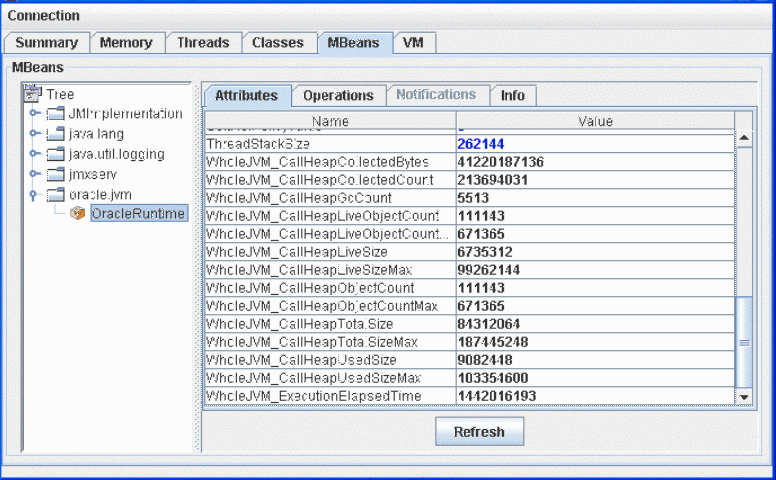This screenshot has height=480, width=776.
Task: Switch to the Memory tab
Action: pyautogui.click(x=126, y=43)
